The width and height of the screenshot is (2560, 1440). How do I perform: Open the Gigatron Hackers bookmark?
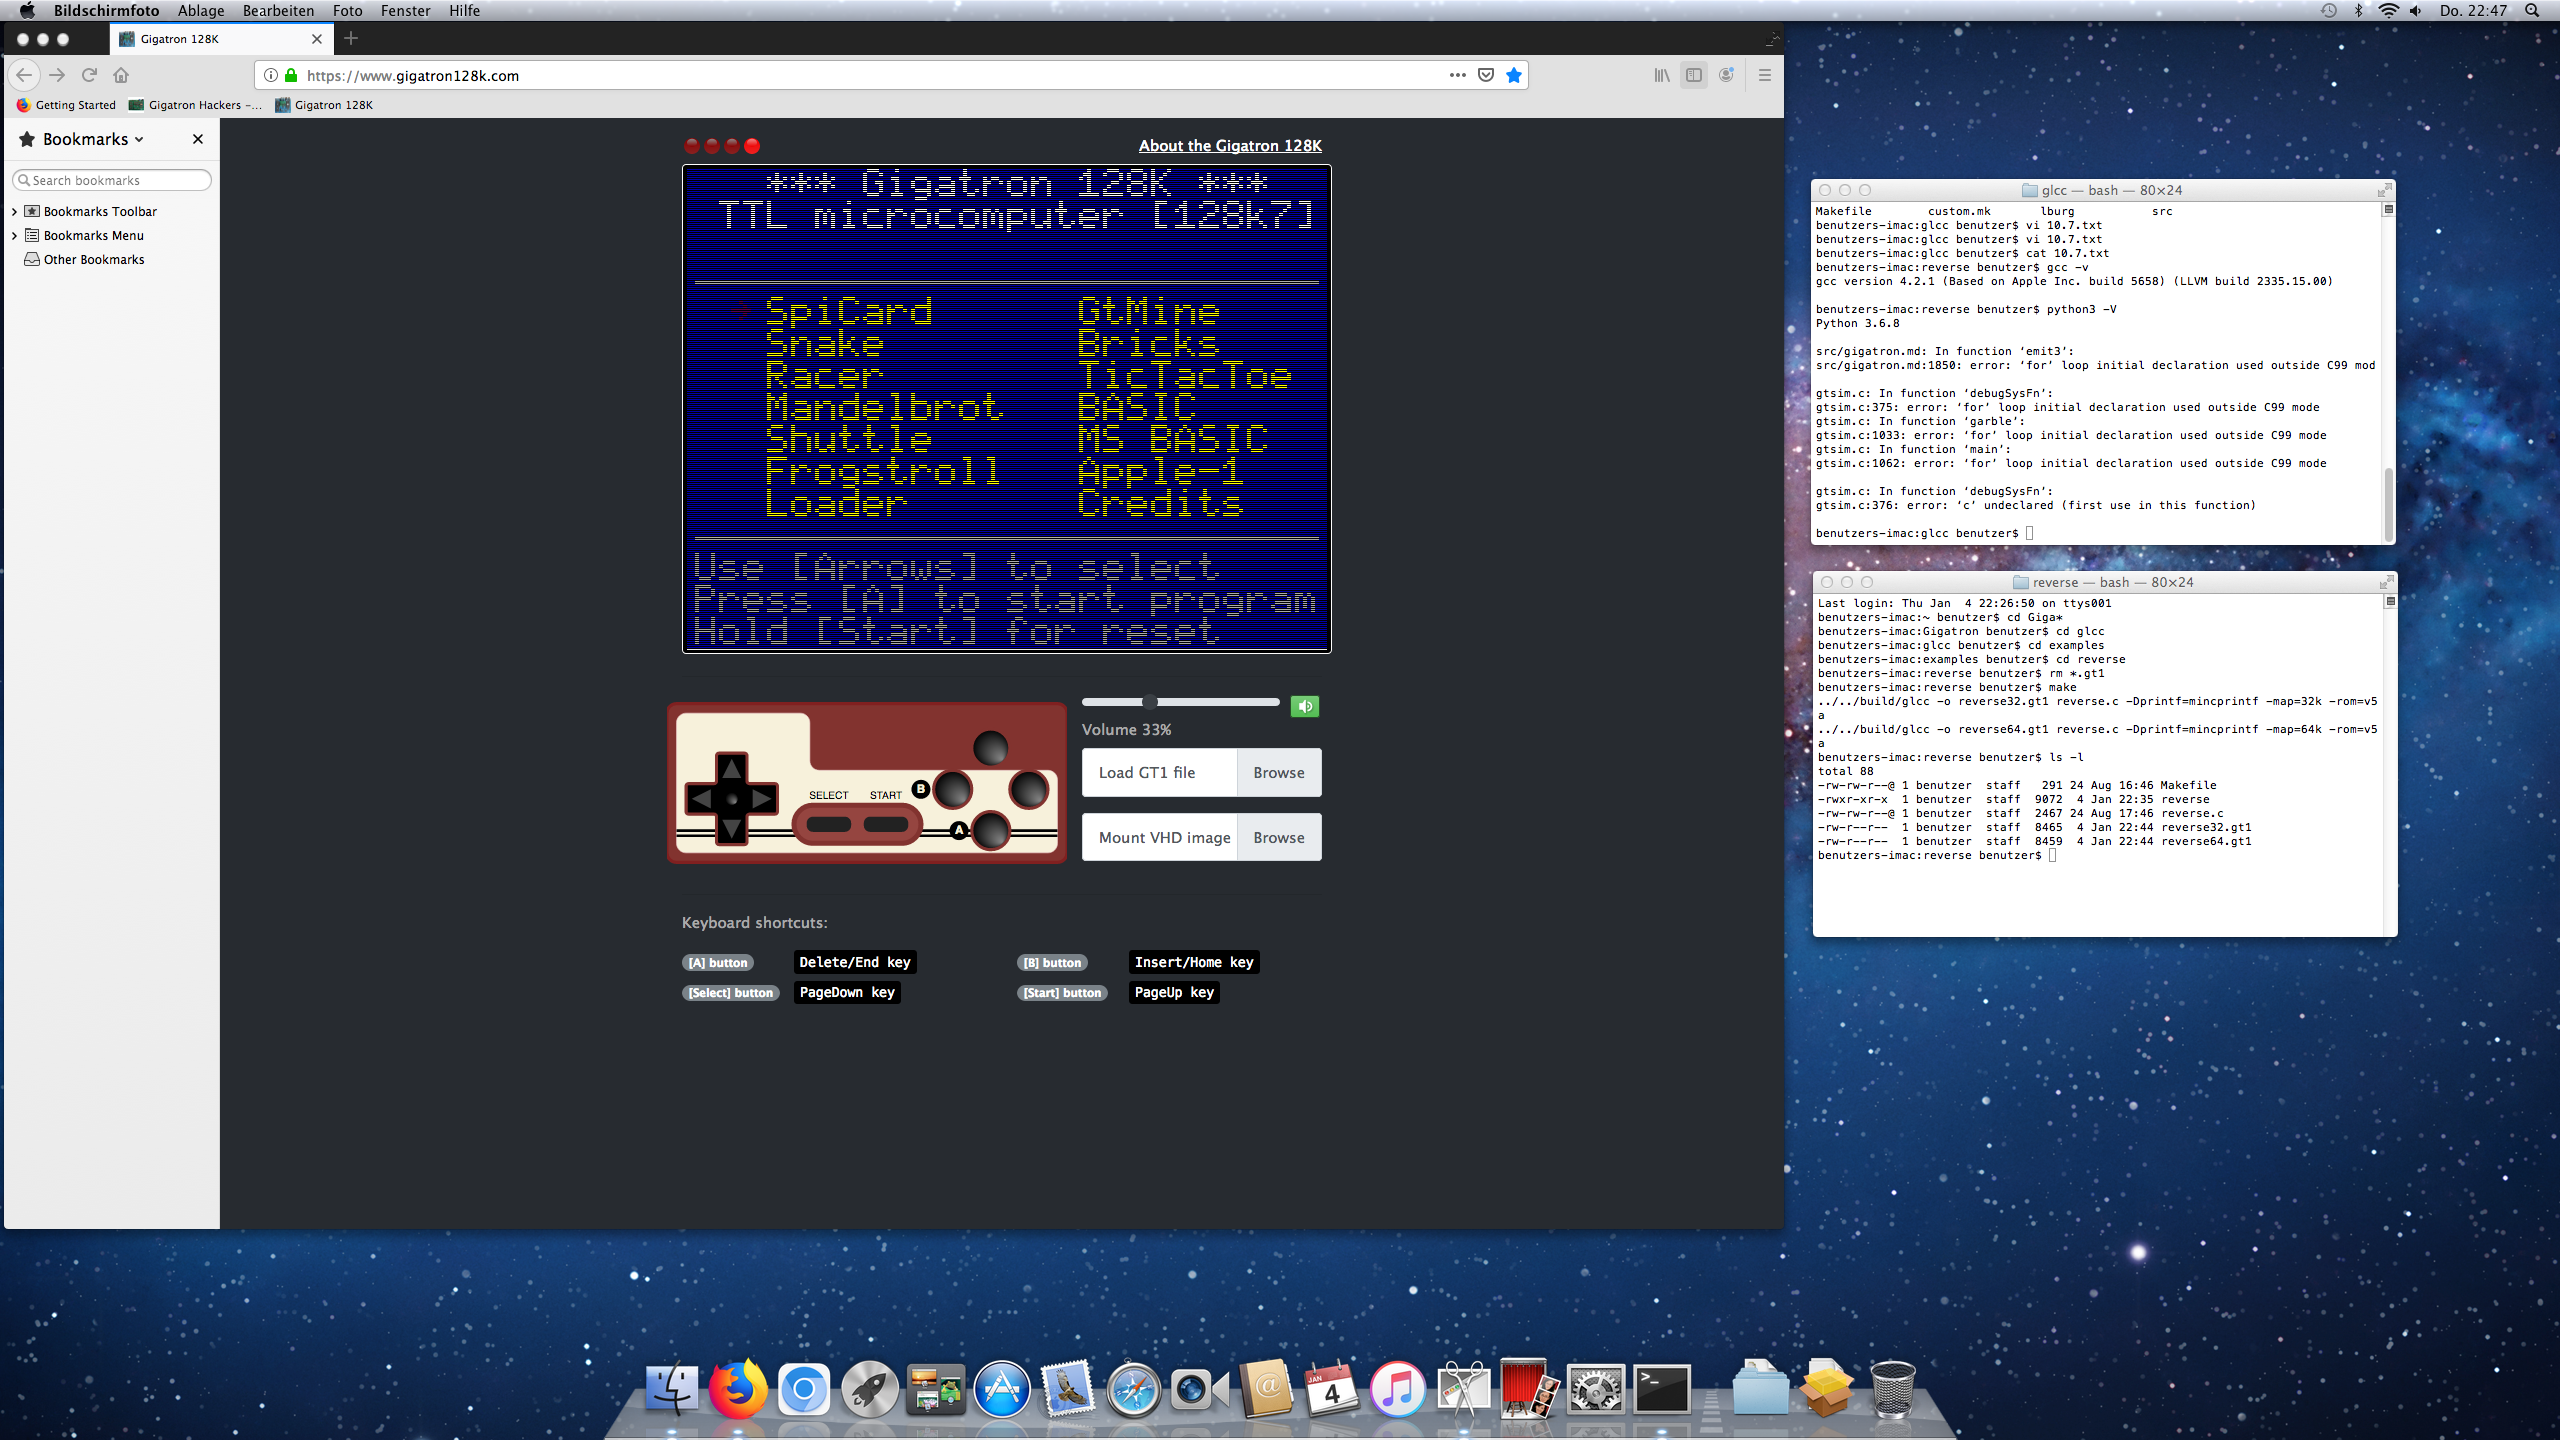click(195, 105)
